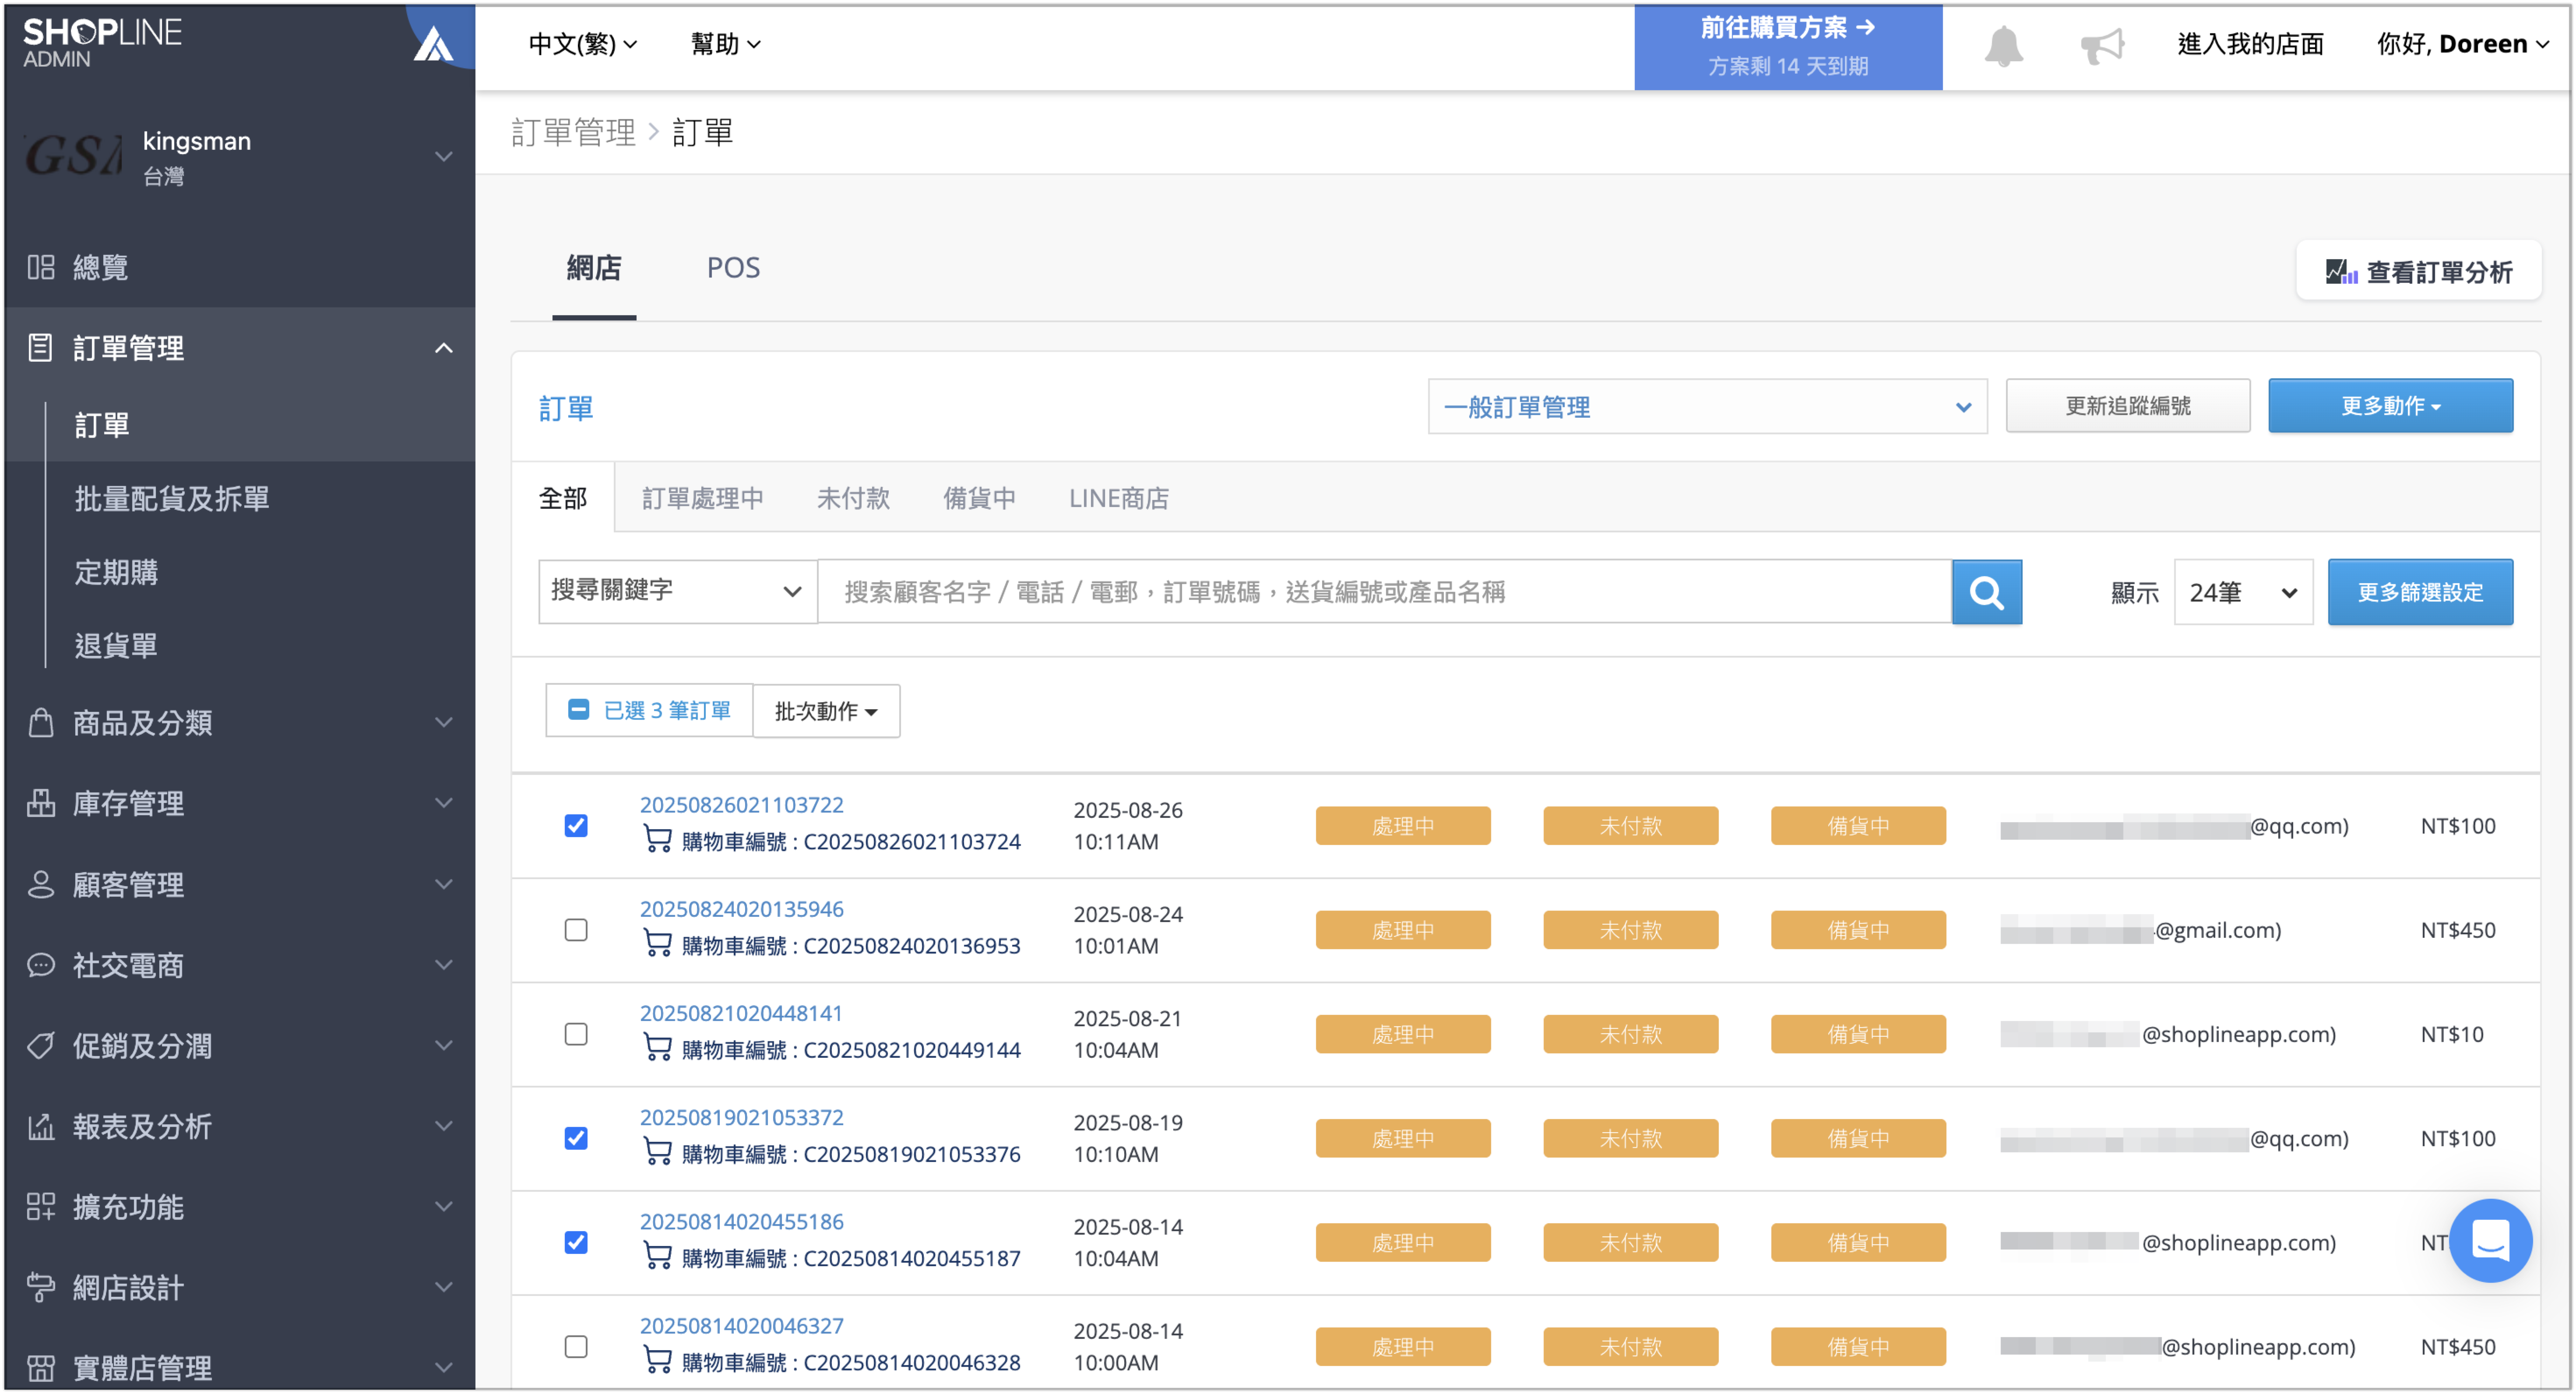Click the order search text field
Image resolution: width=2576 pixels, height=1394 pixels.
click(1384, 592)
